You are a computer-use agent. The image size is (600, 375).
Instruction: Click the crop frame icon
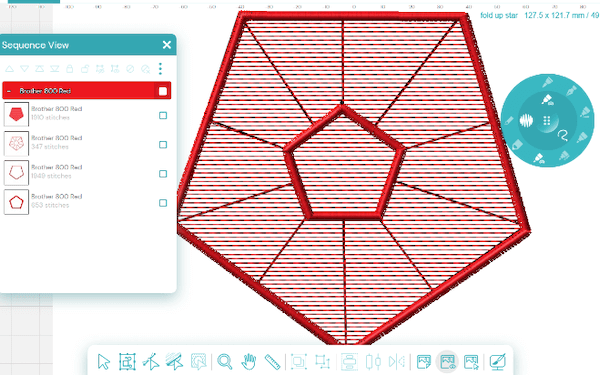(322, 362)
